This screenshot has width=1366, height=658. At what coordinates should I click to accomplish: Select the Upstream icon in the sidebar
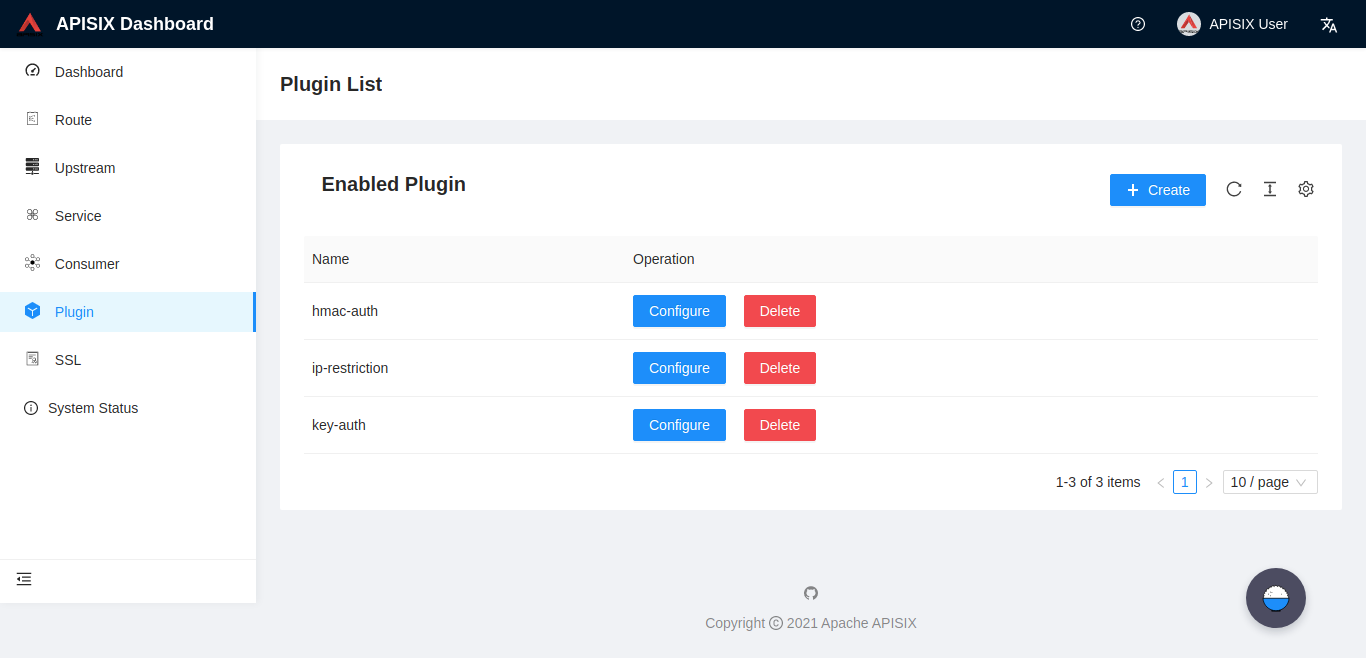point(31,167)
